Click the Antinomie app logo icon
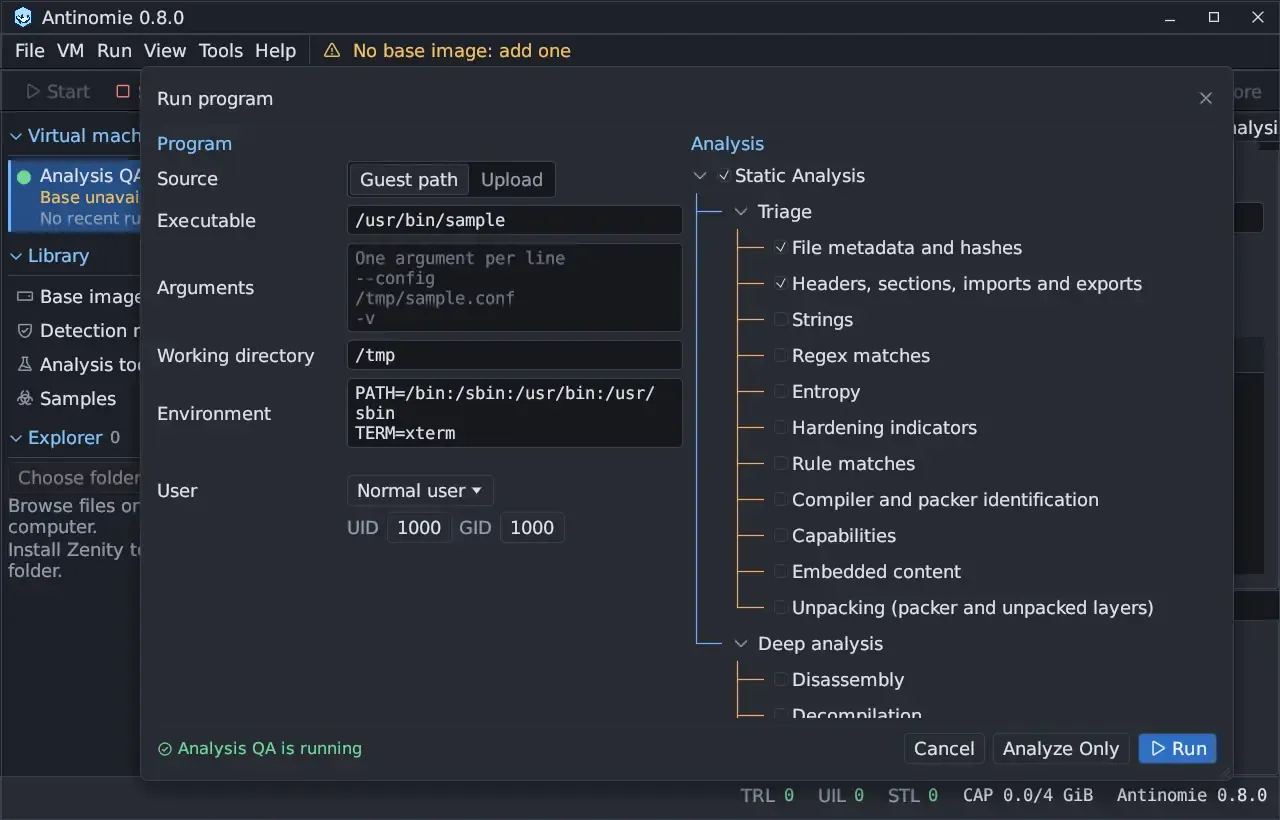 point(23,18)
